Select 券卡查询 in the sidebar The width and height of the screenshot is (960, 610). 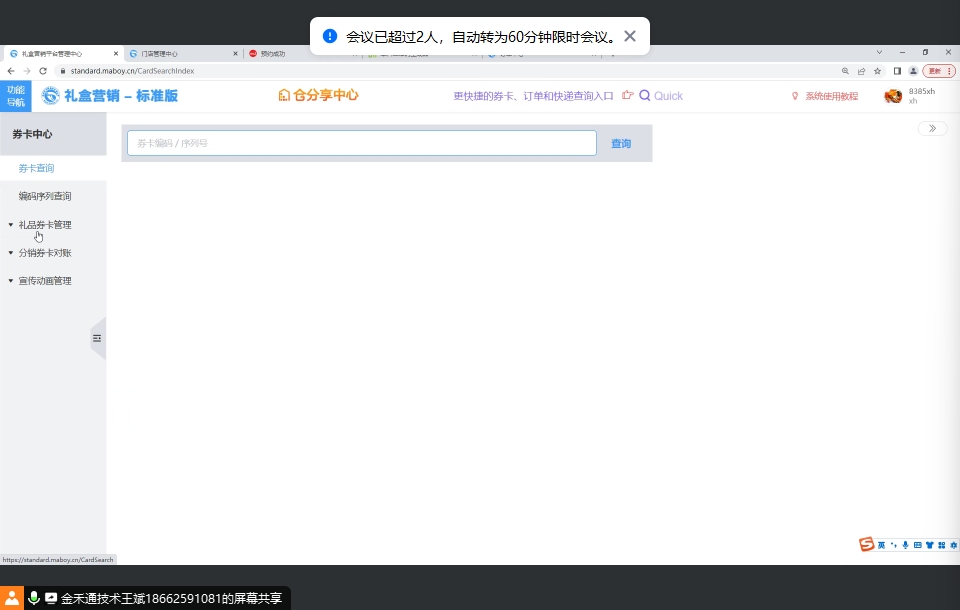pos(37,168)
